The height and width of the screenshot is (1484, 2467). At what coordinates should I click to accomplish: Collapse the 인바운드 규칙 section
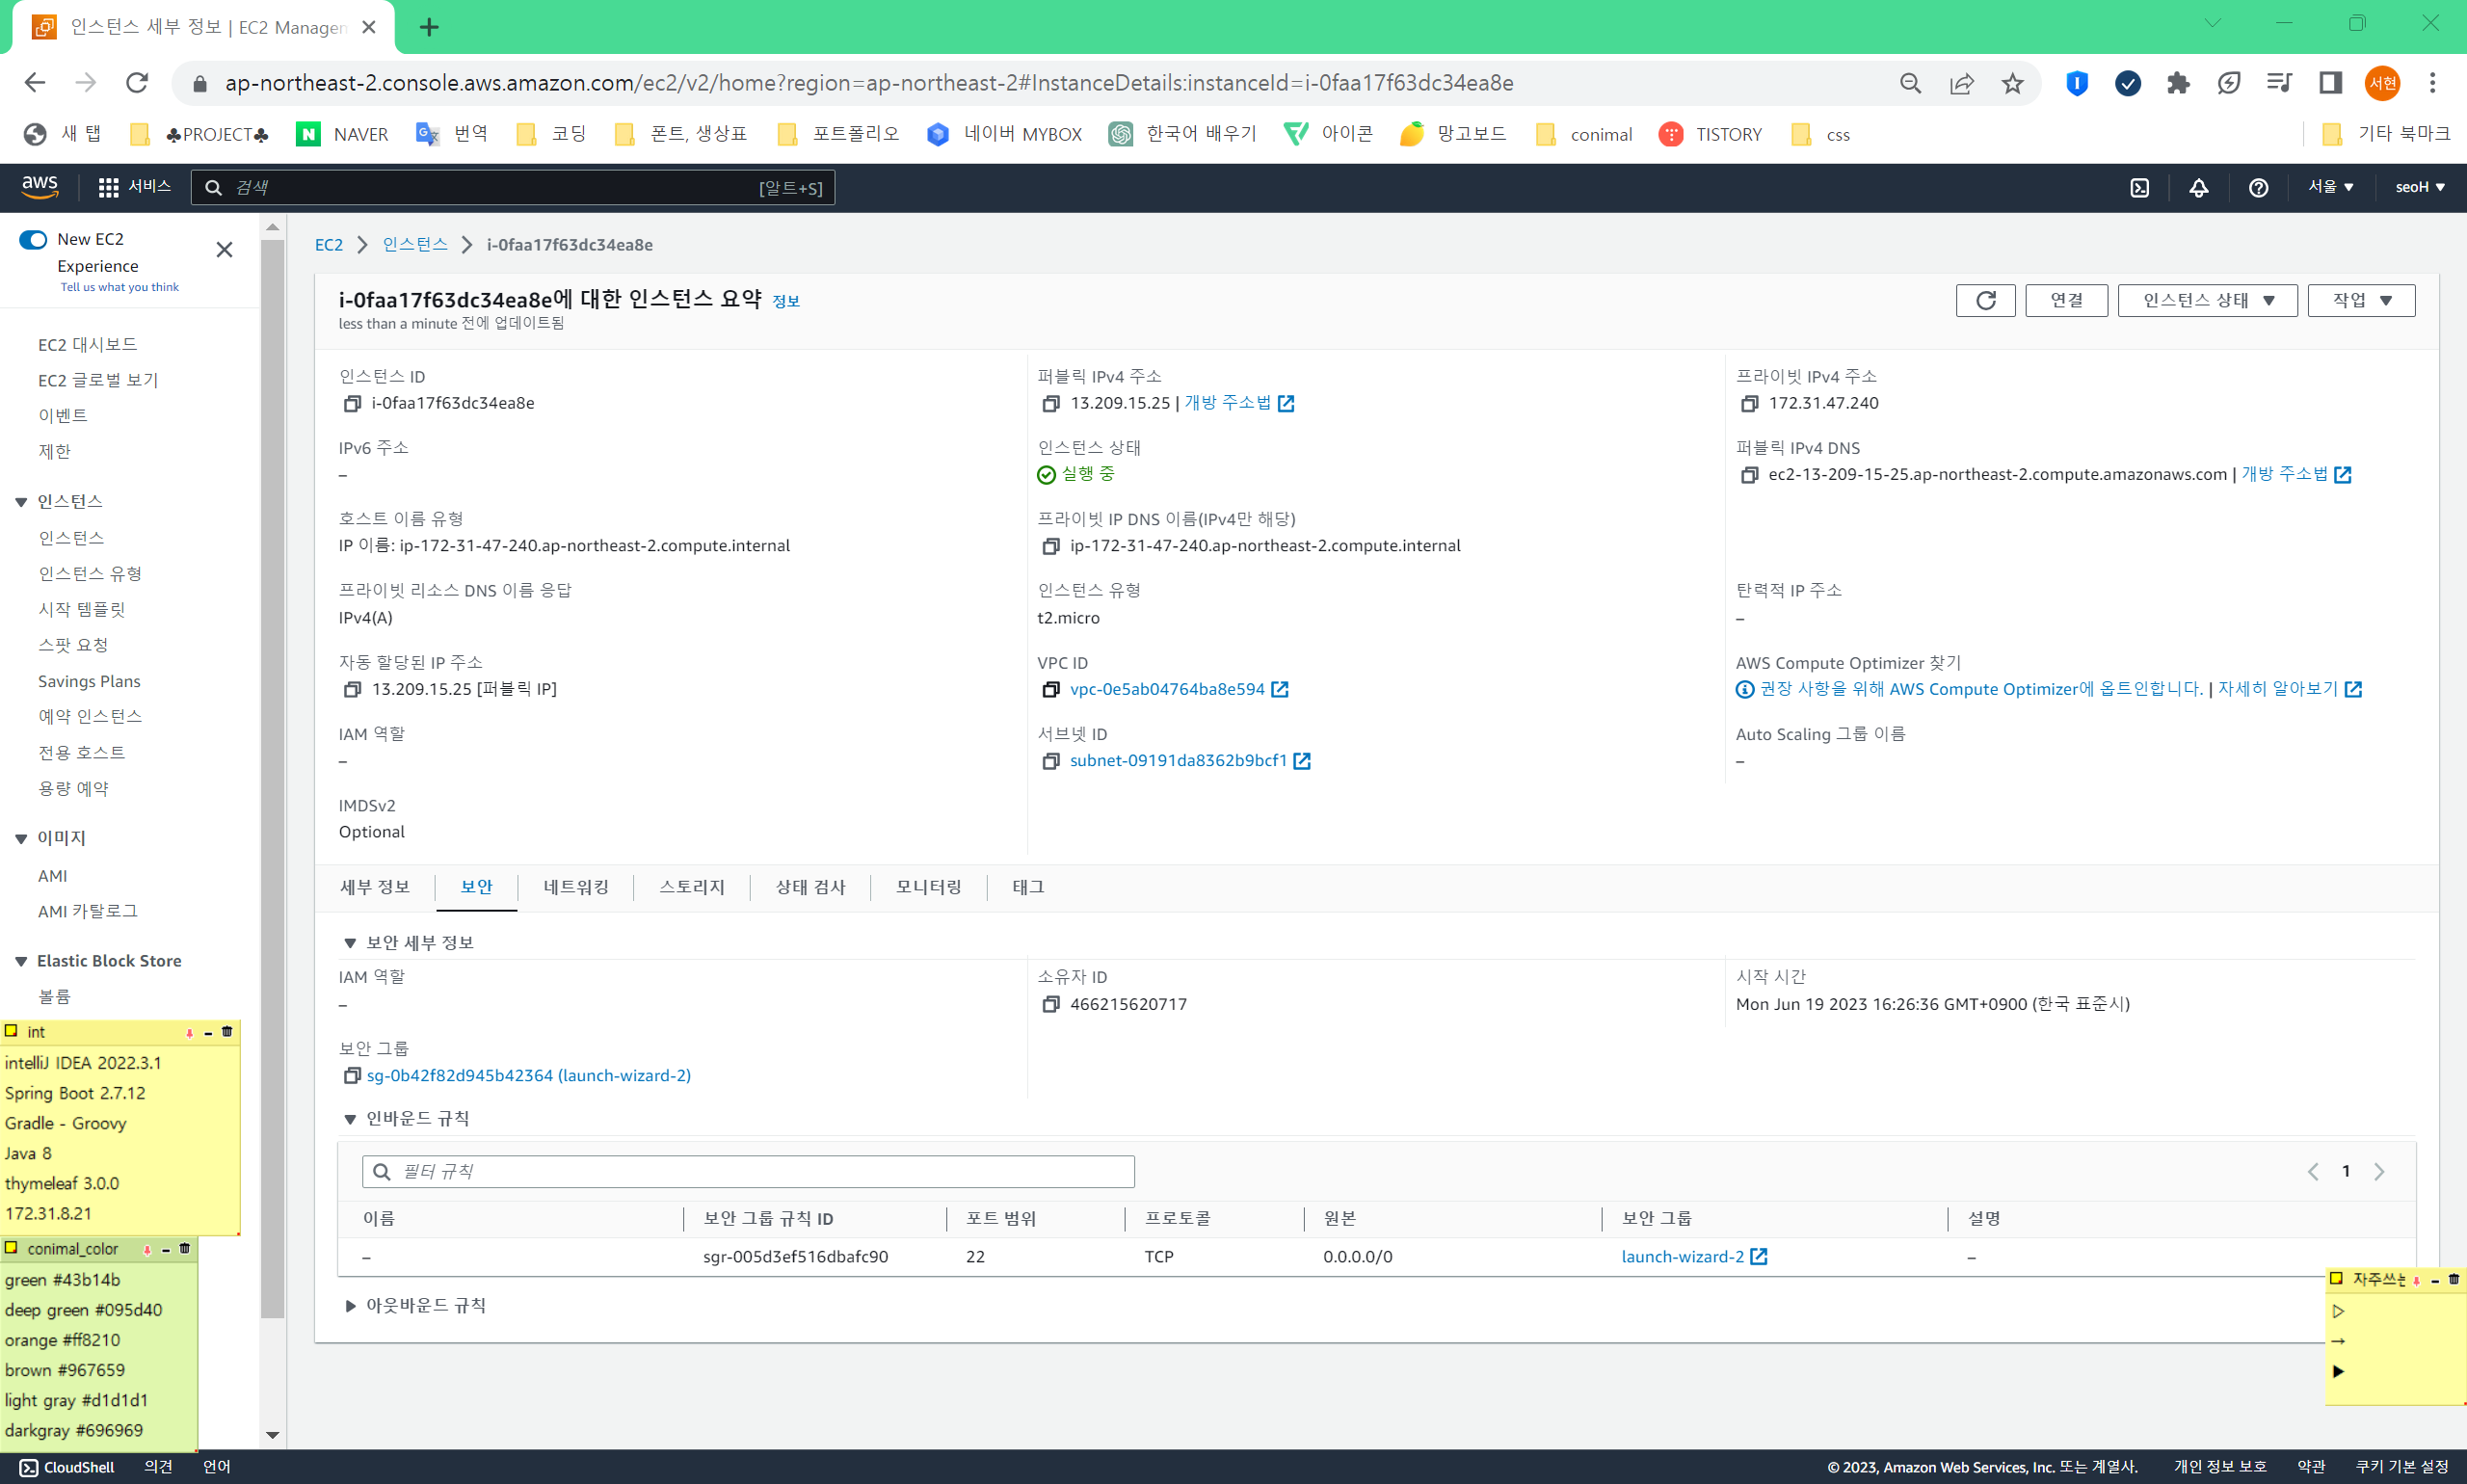[x=350, y=1119]
